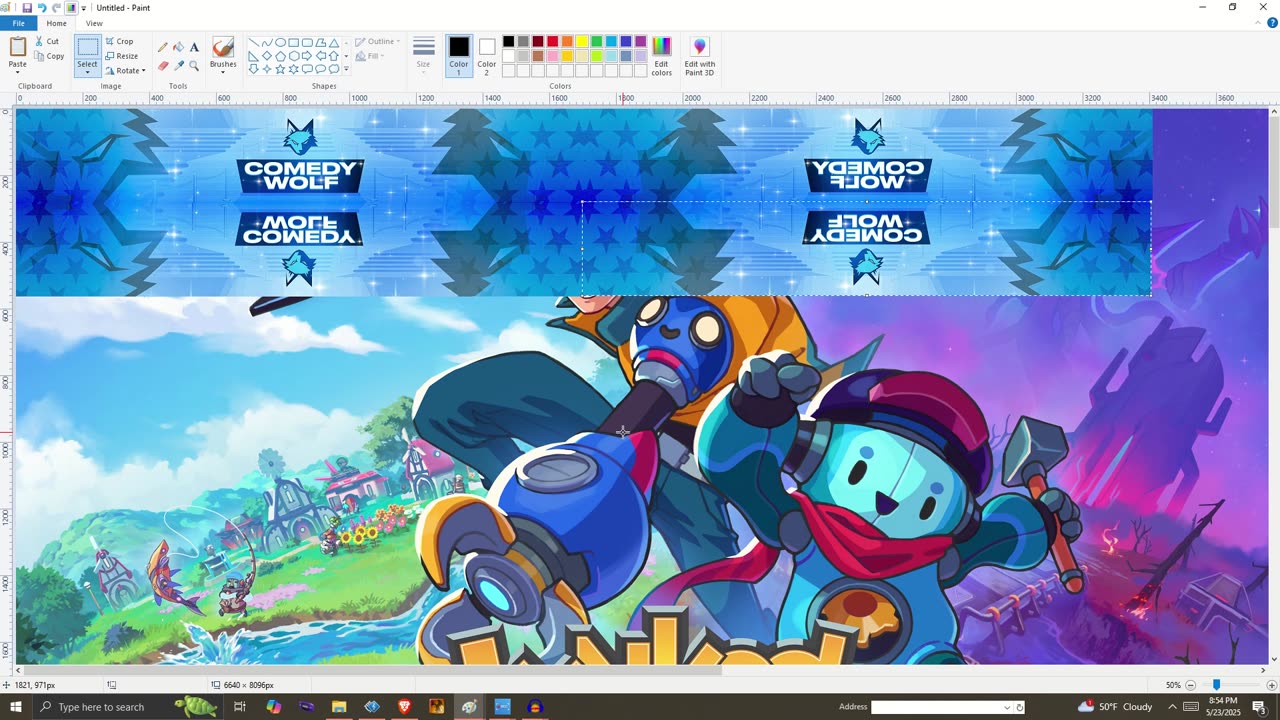Viewport: 1280px width, 720px height.
Task: Click the 50% zoom level text
Action: click(x=1173, y=685)
